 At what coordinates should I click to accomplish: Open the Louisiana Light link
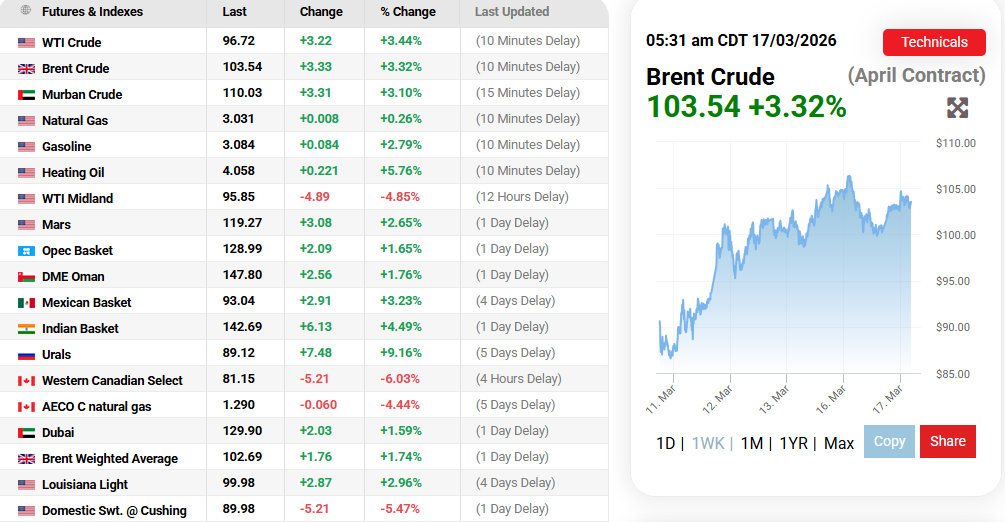tap(85, 485)
